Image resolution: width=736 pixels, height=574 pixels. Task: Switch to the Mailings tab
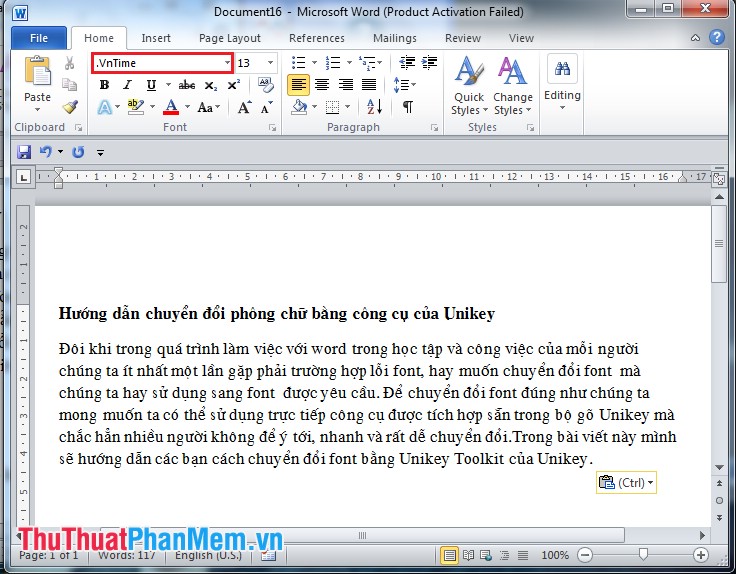coord(394,38)
